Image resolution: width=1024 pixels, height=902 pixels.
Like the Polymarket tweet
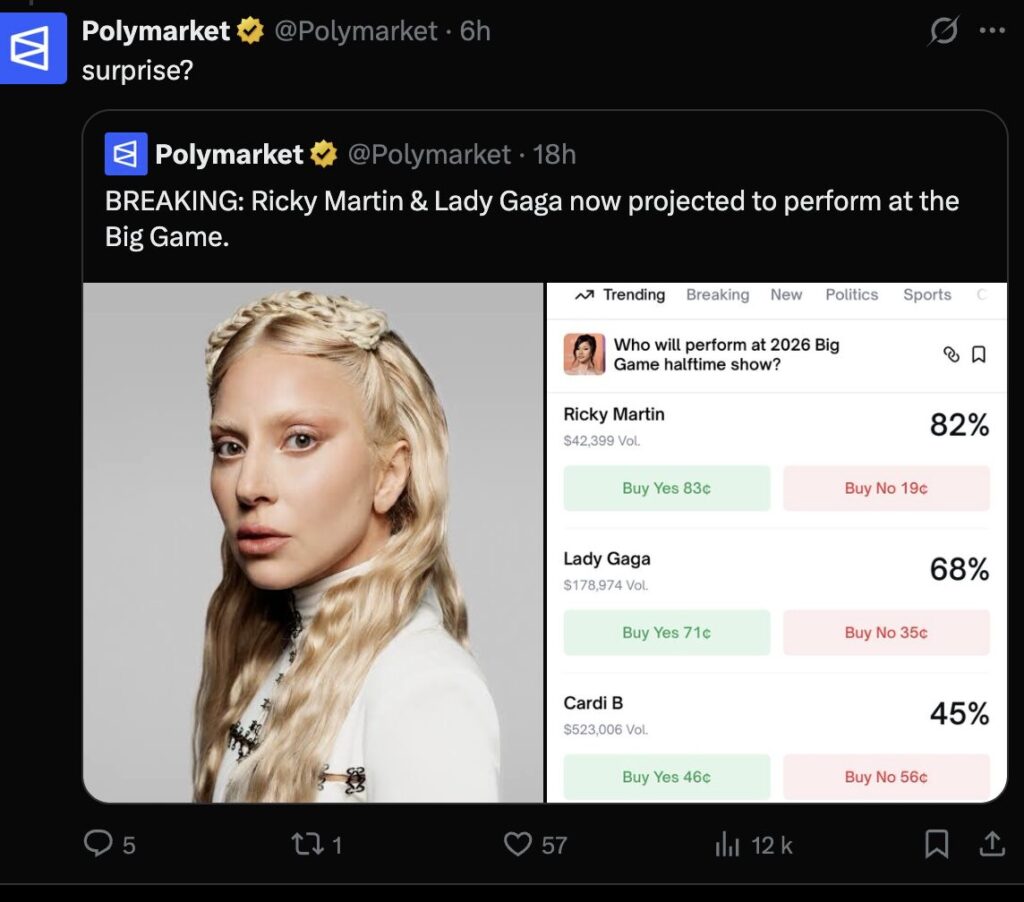518,845
